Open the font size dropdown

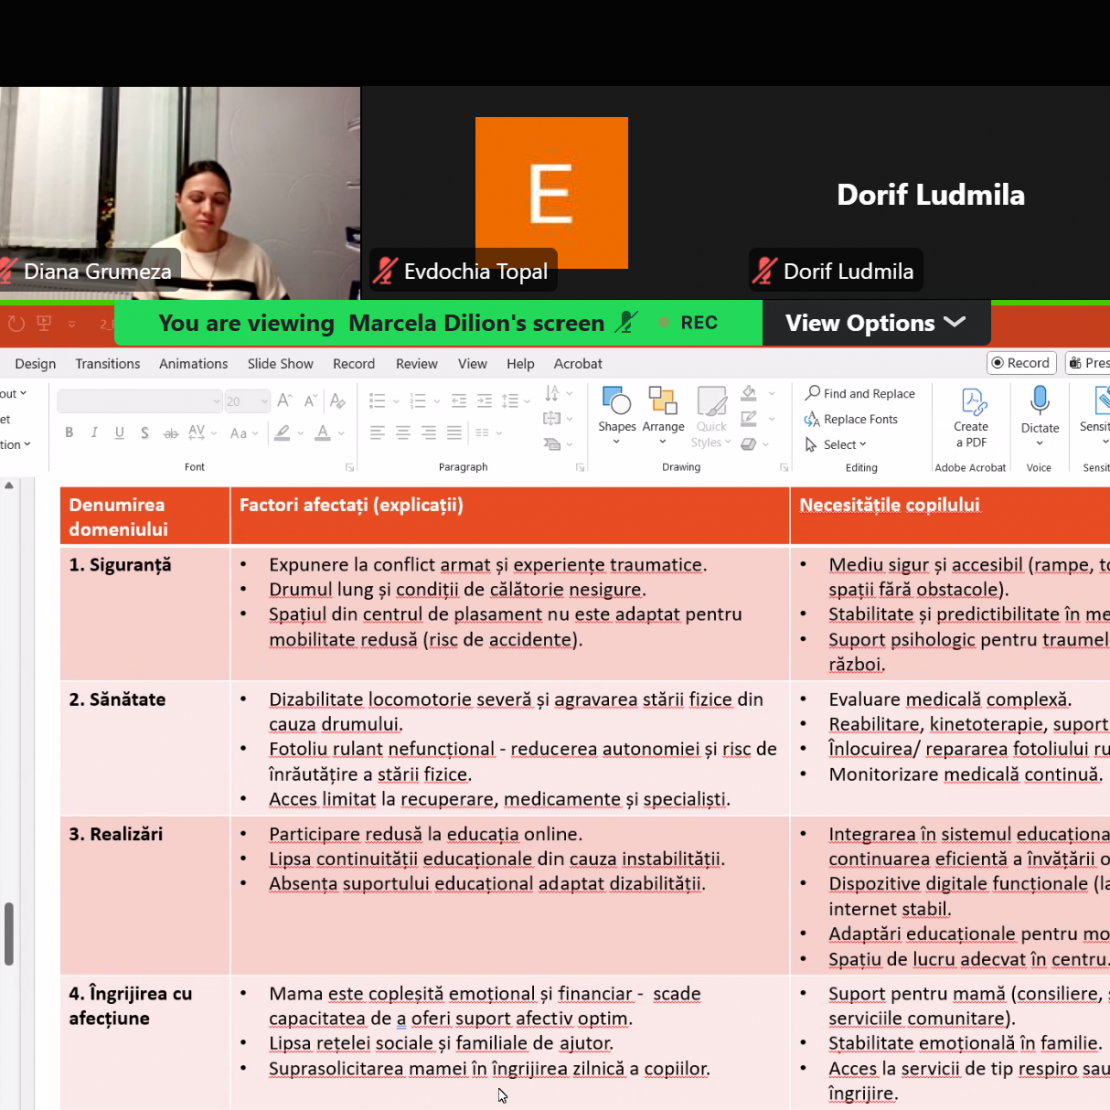point(264,402)
